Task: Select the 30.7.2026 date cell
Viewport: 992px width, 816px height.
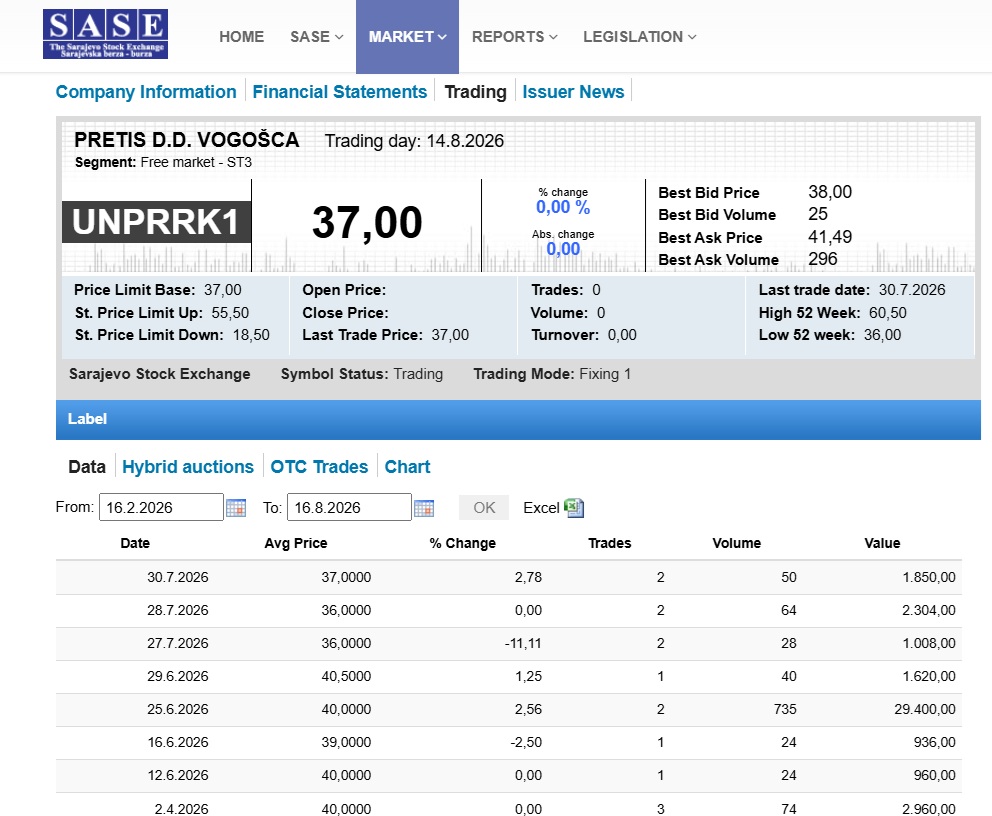Action: click(x=178, y=578)
